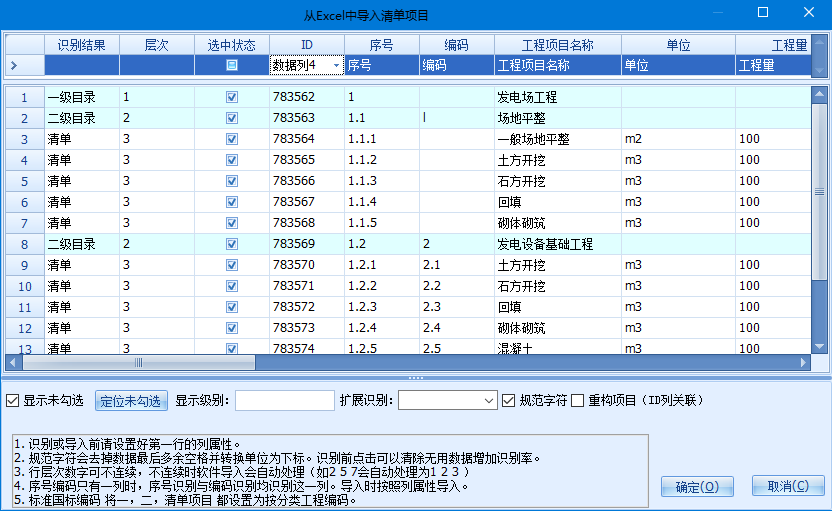Click the 二级目录 cell in row 8
This screenshot has width=832, height=511.
[82, 244]
